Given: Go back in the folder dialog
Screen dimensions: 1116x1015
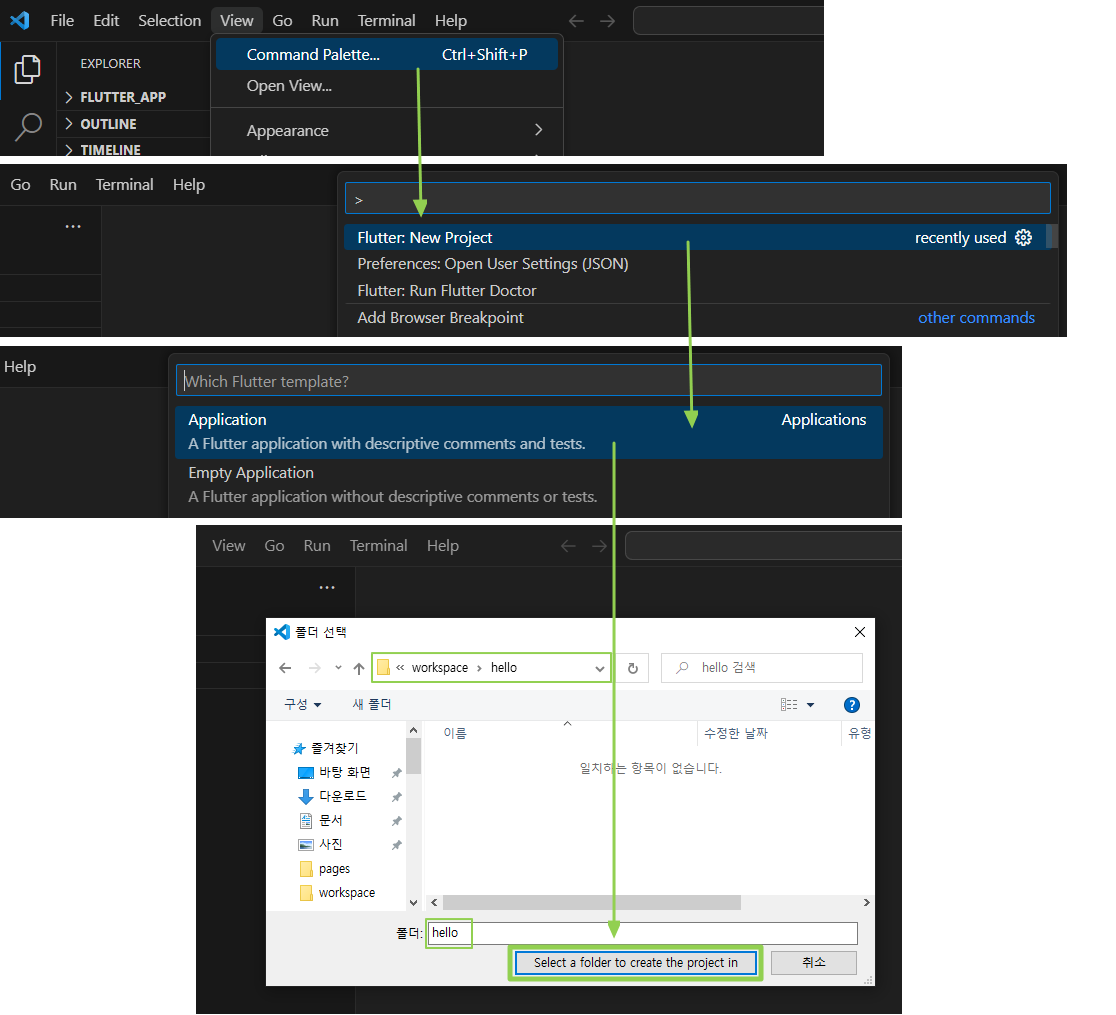Looking at the screenshot, I should pyautogui.click(x=285, y=668).
